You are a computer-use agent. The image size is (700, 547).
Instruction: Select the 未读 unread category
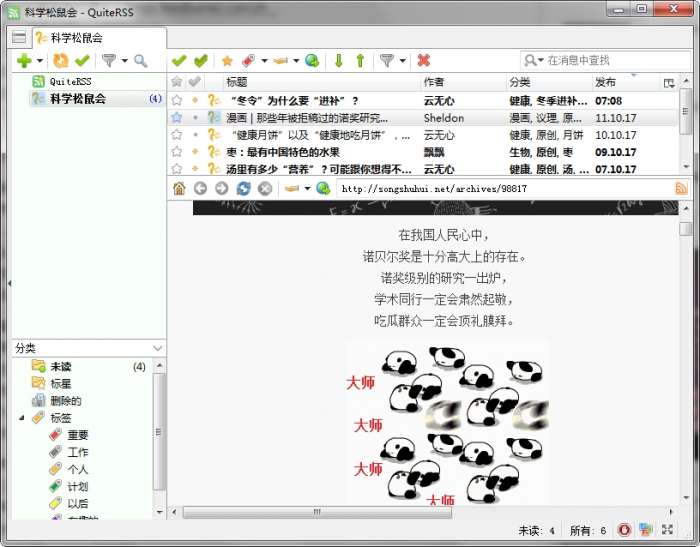point(61,367)
